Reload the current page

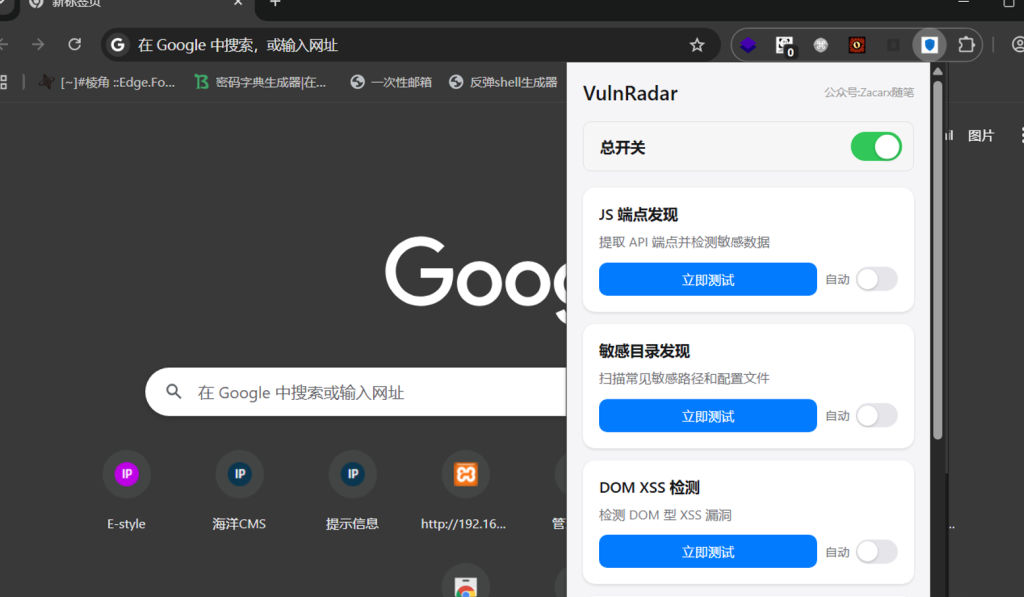pyautogui.click(x=75, y=44)
